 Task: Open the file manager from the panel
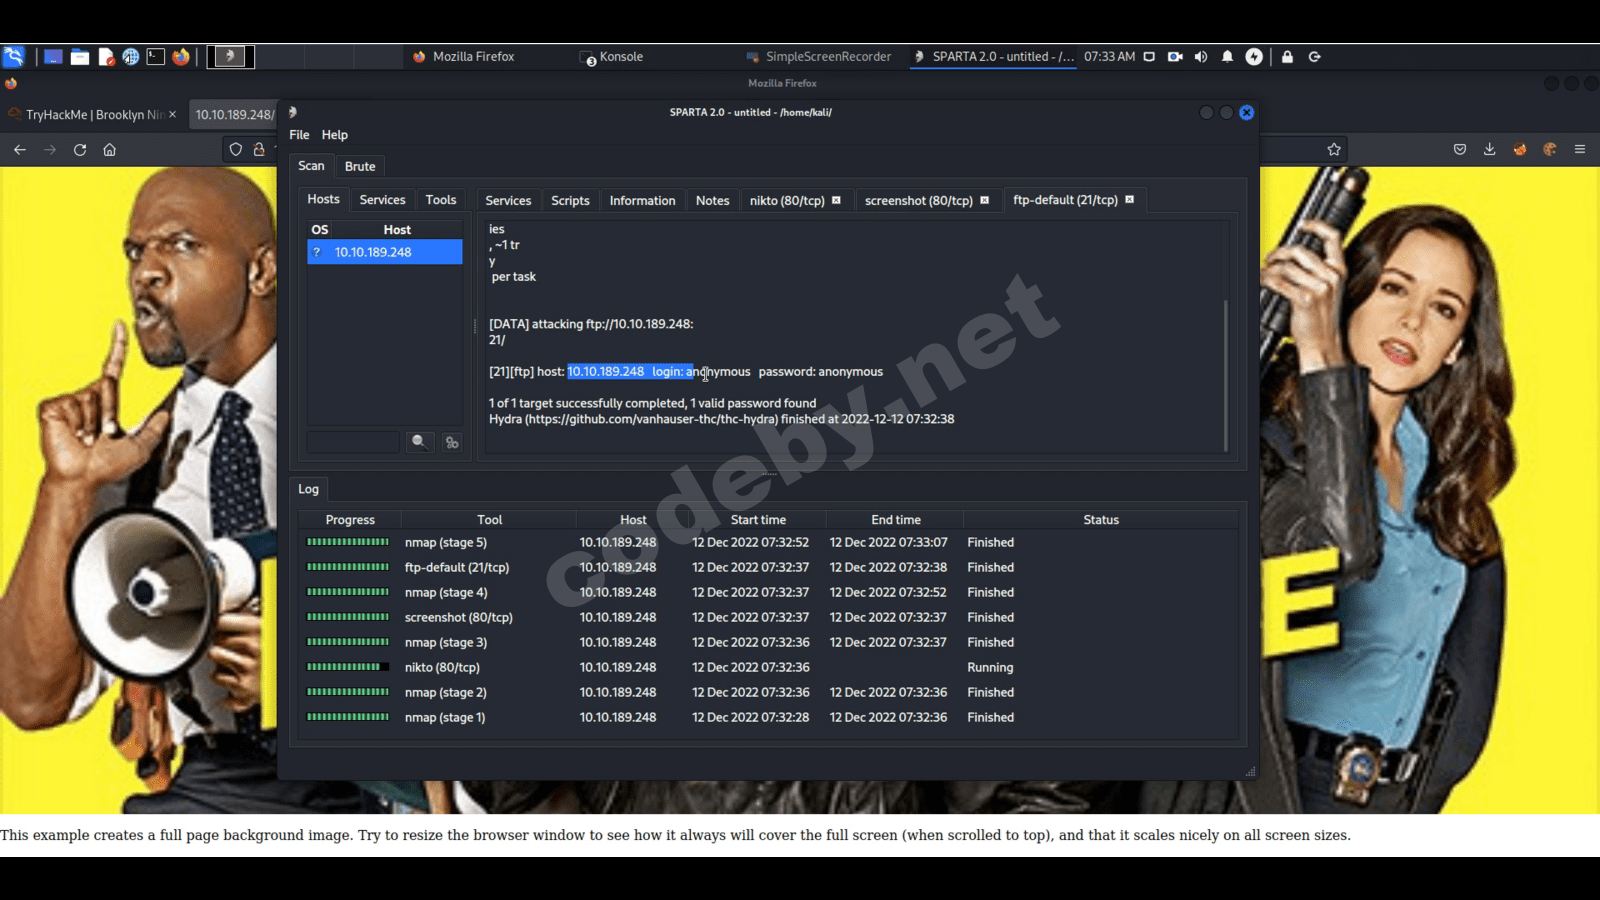[x=80, y=57]
